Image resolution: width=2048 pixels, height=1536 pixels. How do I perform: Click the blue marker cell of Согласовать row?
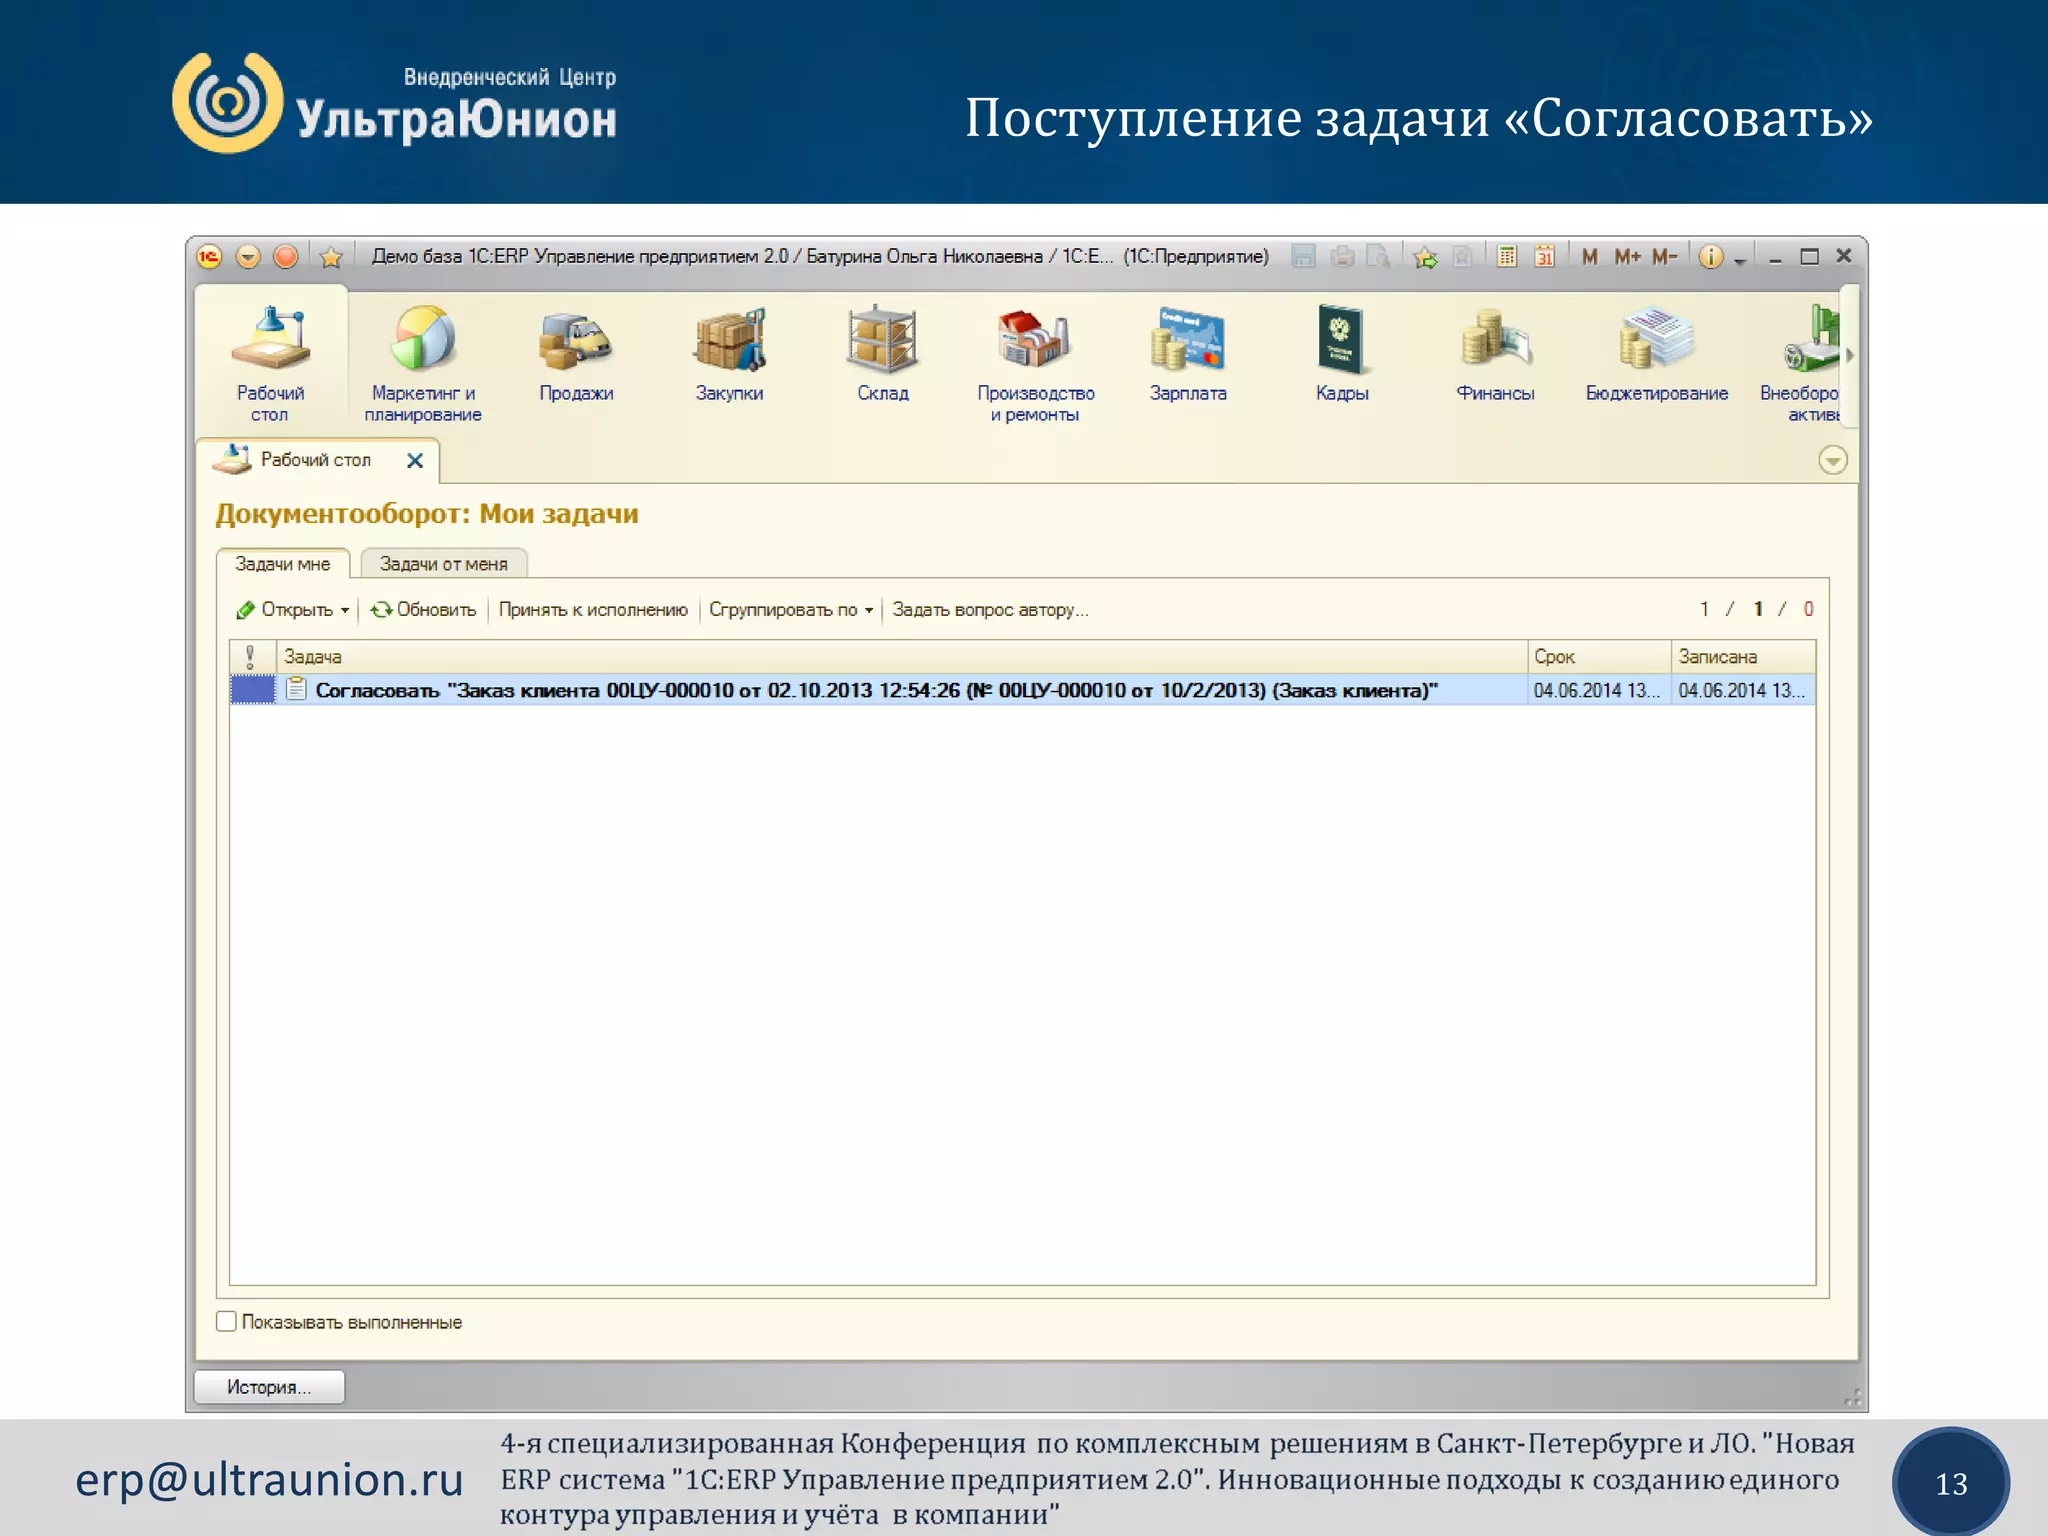point(253,690)
